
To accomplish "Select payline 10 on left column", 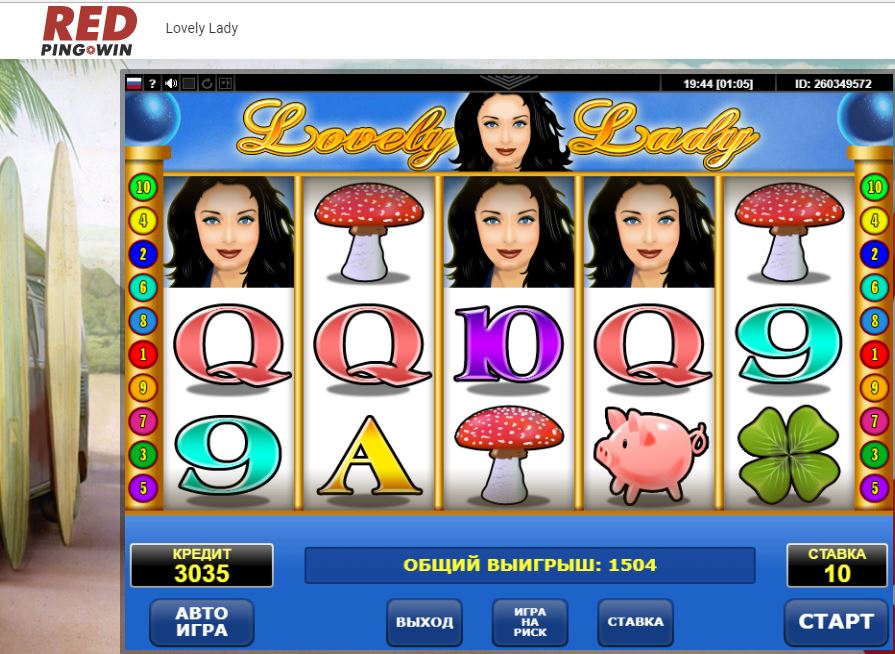I will pyautogui.click(x=143, y=187).
